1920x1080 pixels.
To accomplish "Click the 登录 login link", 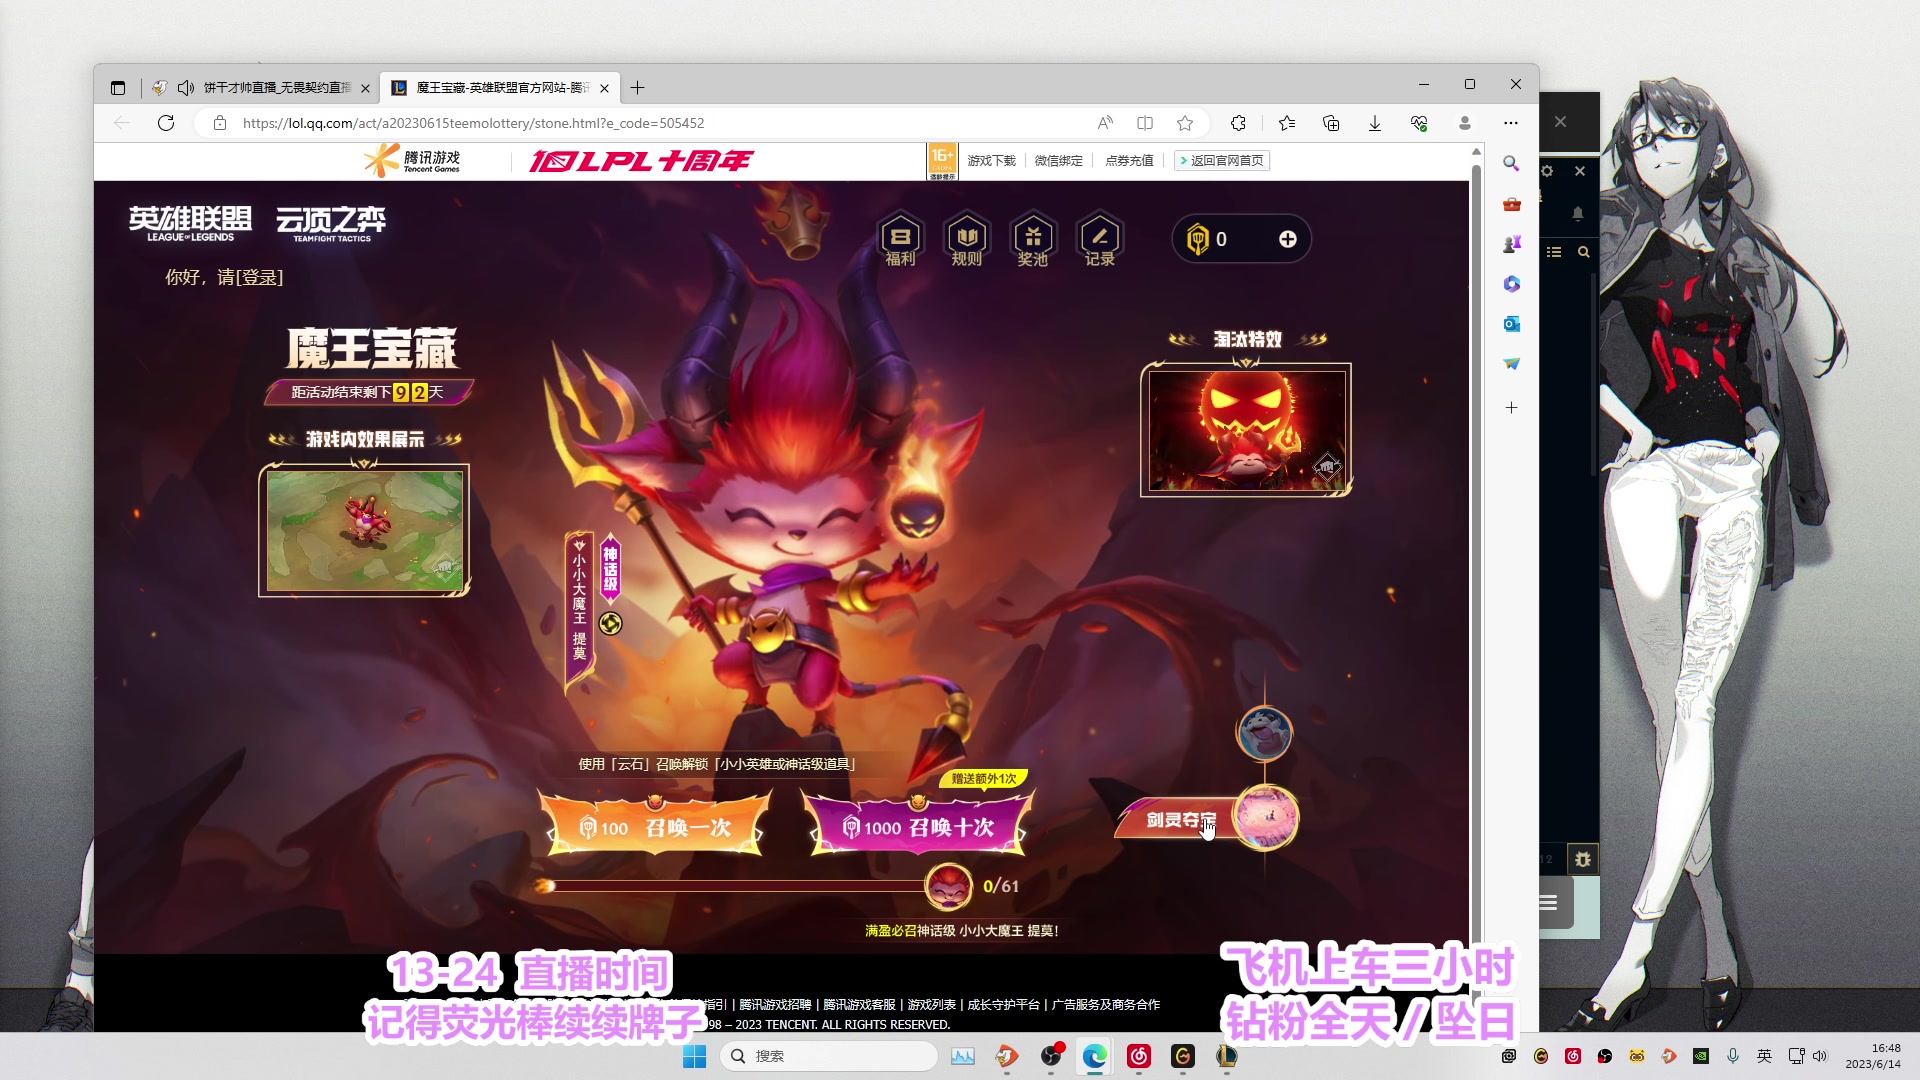I will click(x=260, y=277).
